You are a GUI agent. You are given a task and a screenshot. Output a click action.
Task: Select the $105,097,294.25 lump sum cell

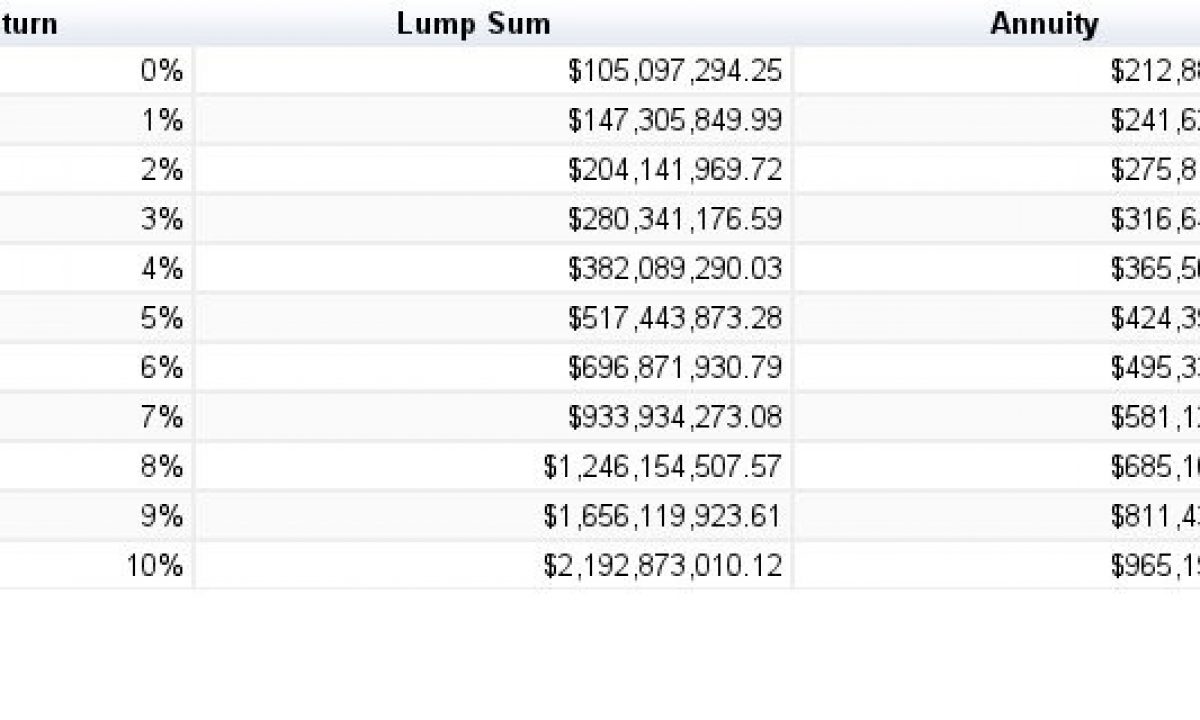click(675, 71)
